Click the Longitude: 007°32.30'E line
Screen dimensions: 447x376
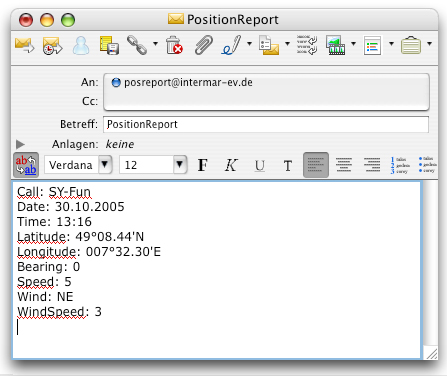[x=89, y=252]
